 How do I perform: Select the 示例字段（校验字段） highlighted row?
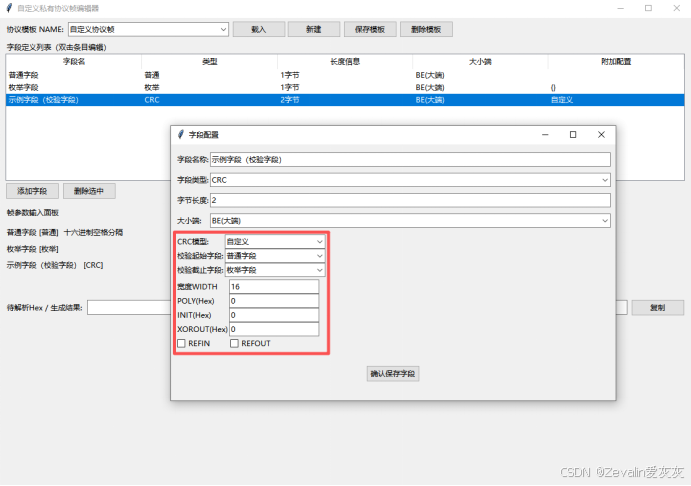[x=345, y=100]
